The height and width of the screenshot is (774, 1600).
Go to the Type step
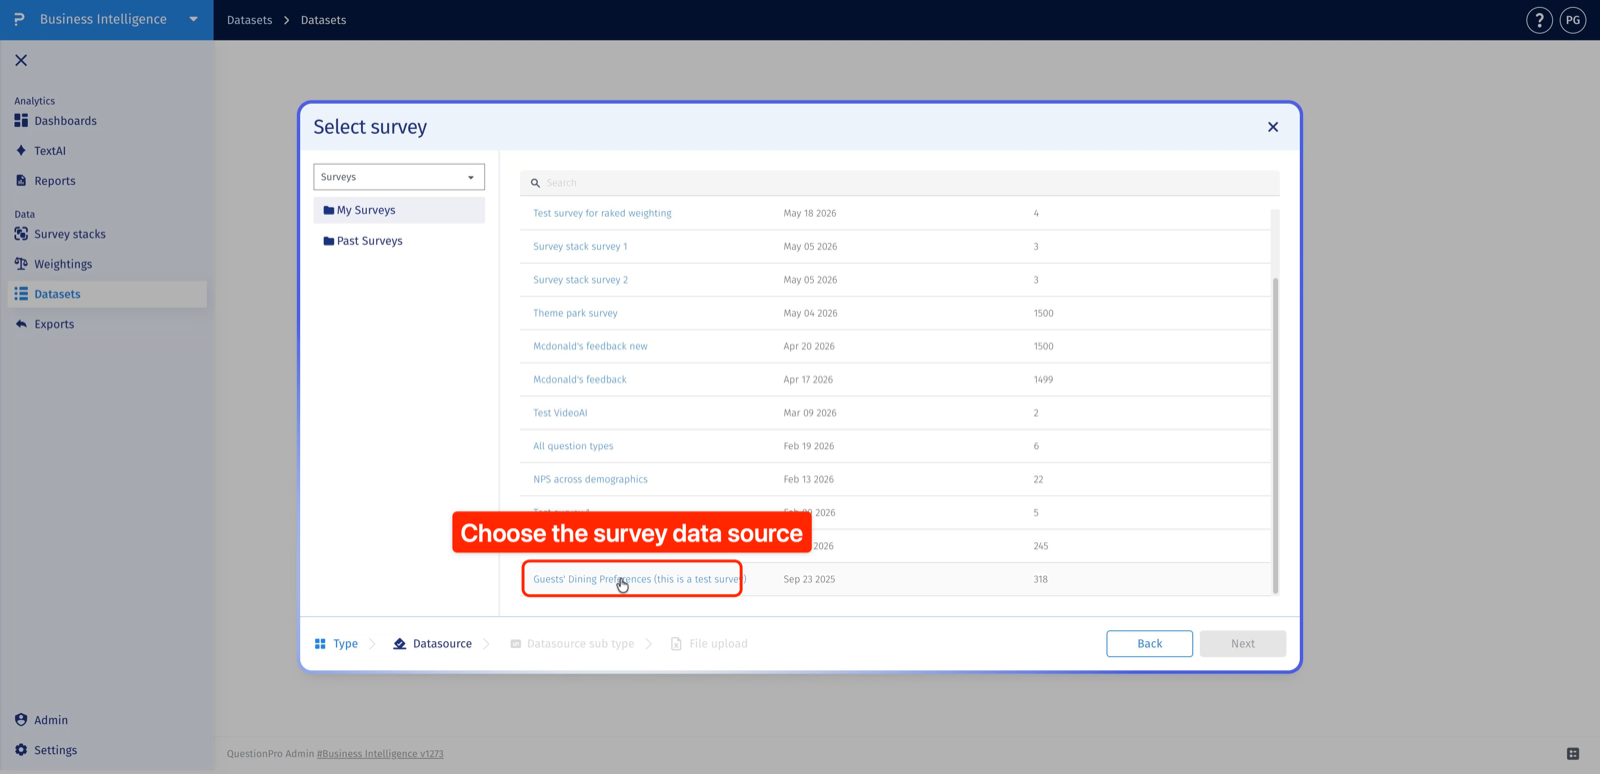tap(336, 644)
